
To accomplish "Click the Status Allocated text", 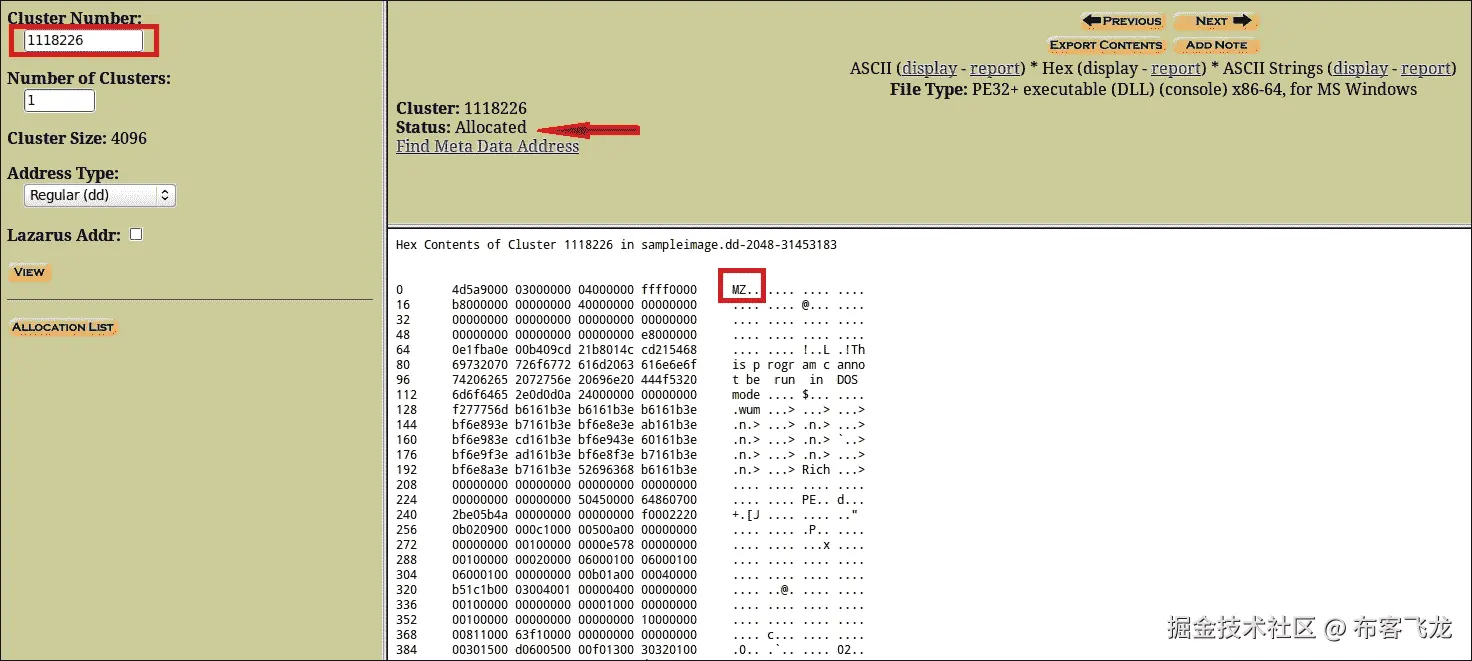I will click(x=461, y=127).
